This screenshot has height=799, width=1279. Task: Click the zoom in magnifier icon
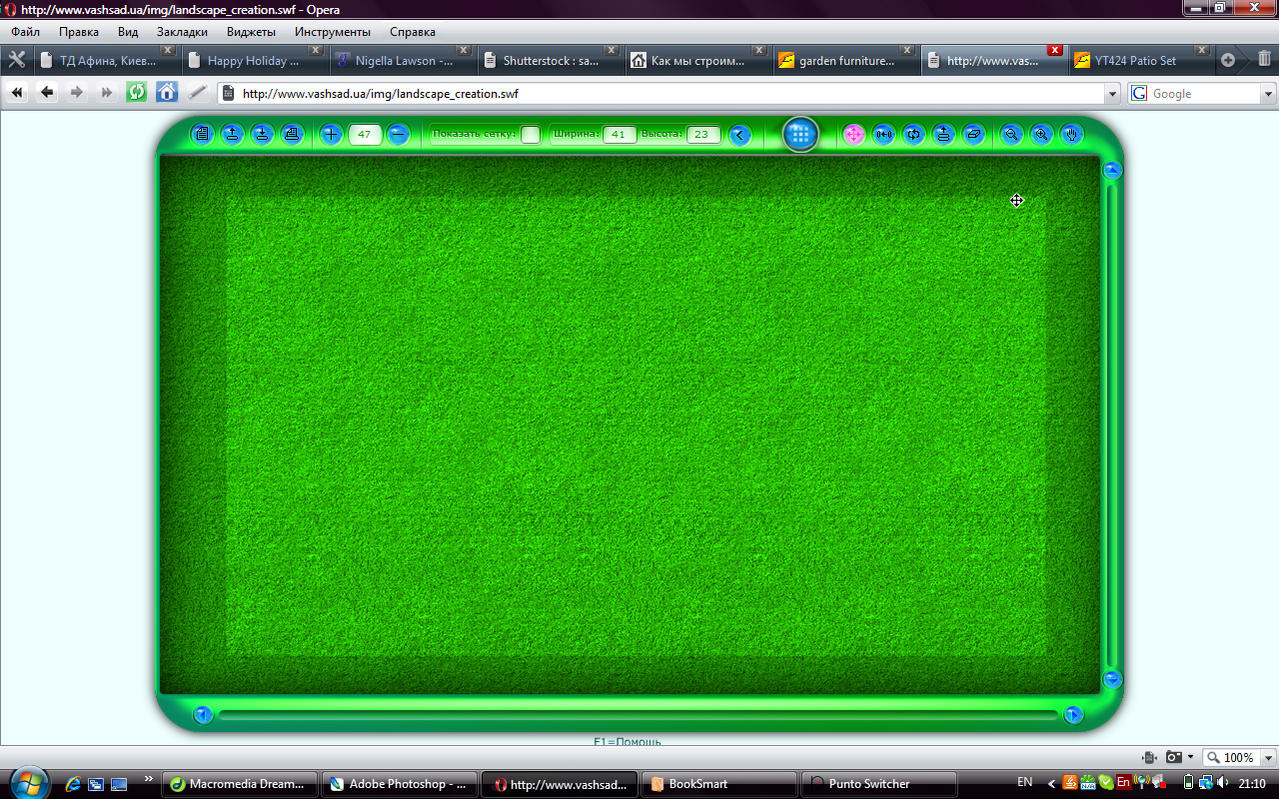tap(1041, 134)
